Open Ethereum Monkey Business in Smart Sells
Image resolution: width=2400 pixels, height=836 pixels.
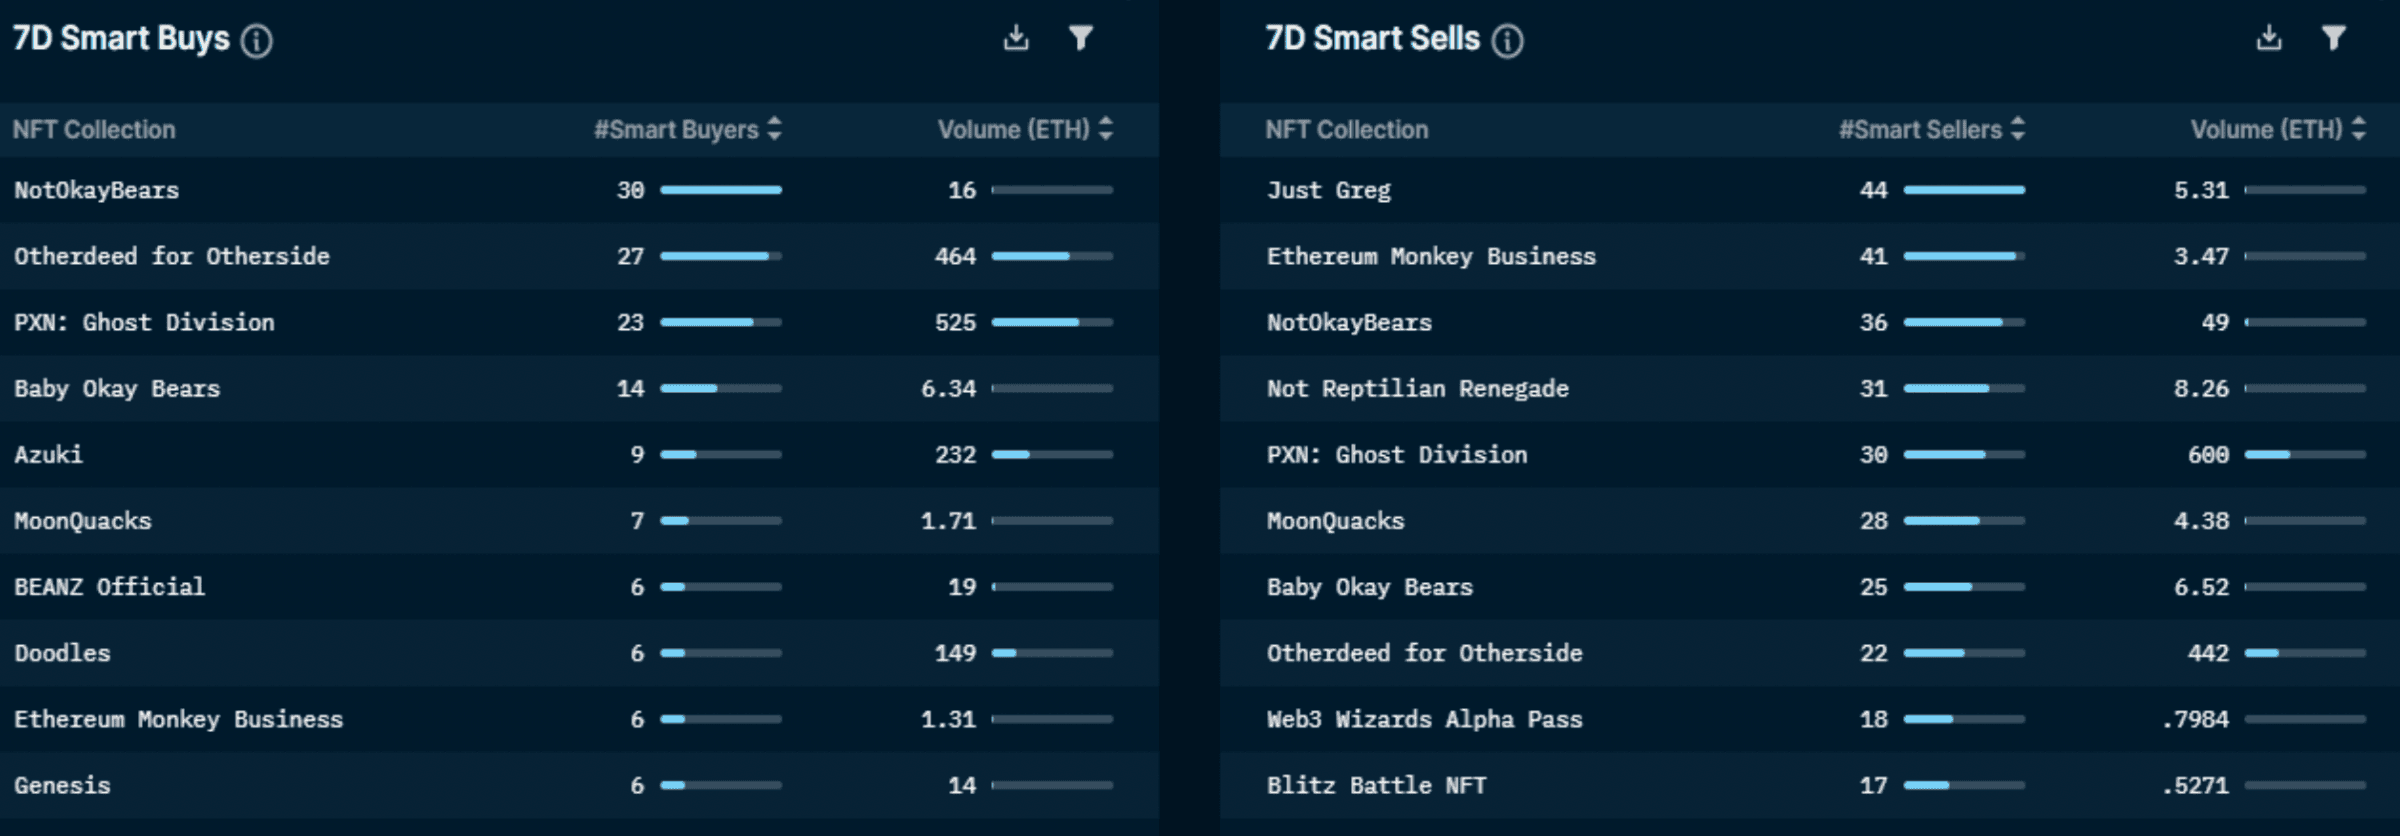pyautogui.click(x=1431, y=256)
